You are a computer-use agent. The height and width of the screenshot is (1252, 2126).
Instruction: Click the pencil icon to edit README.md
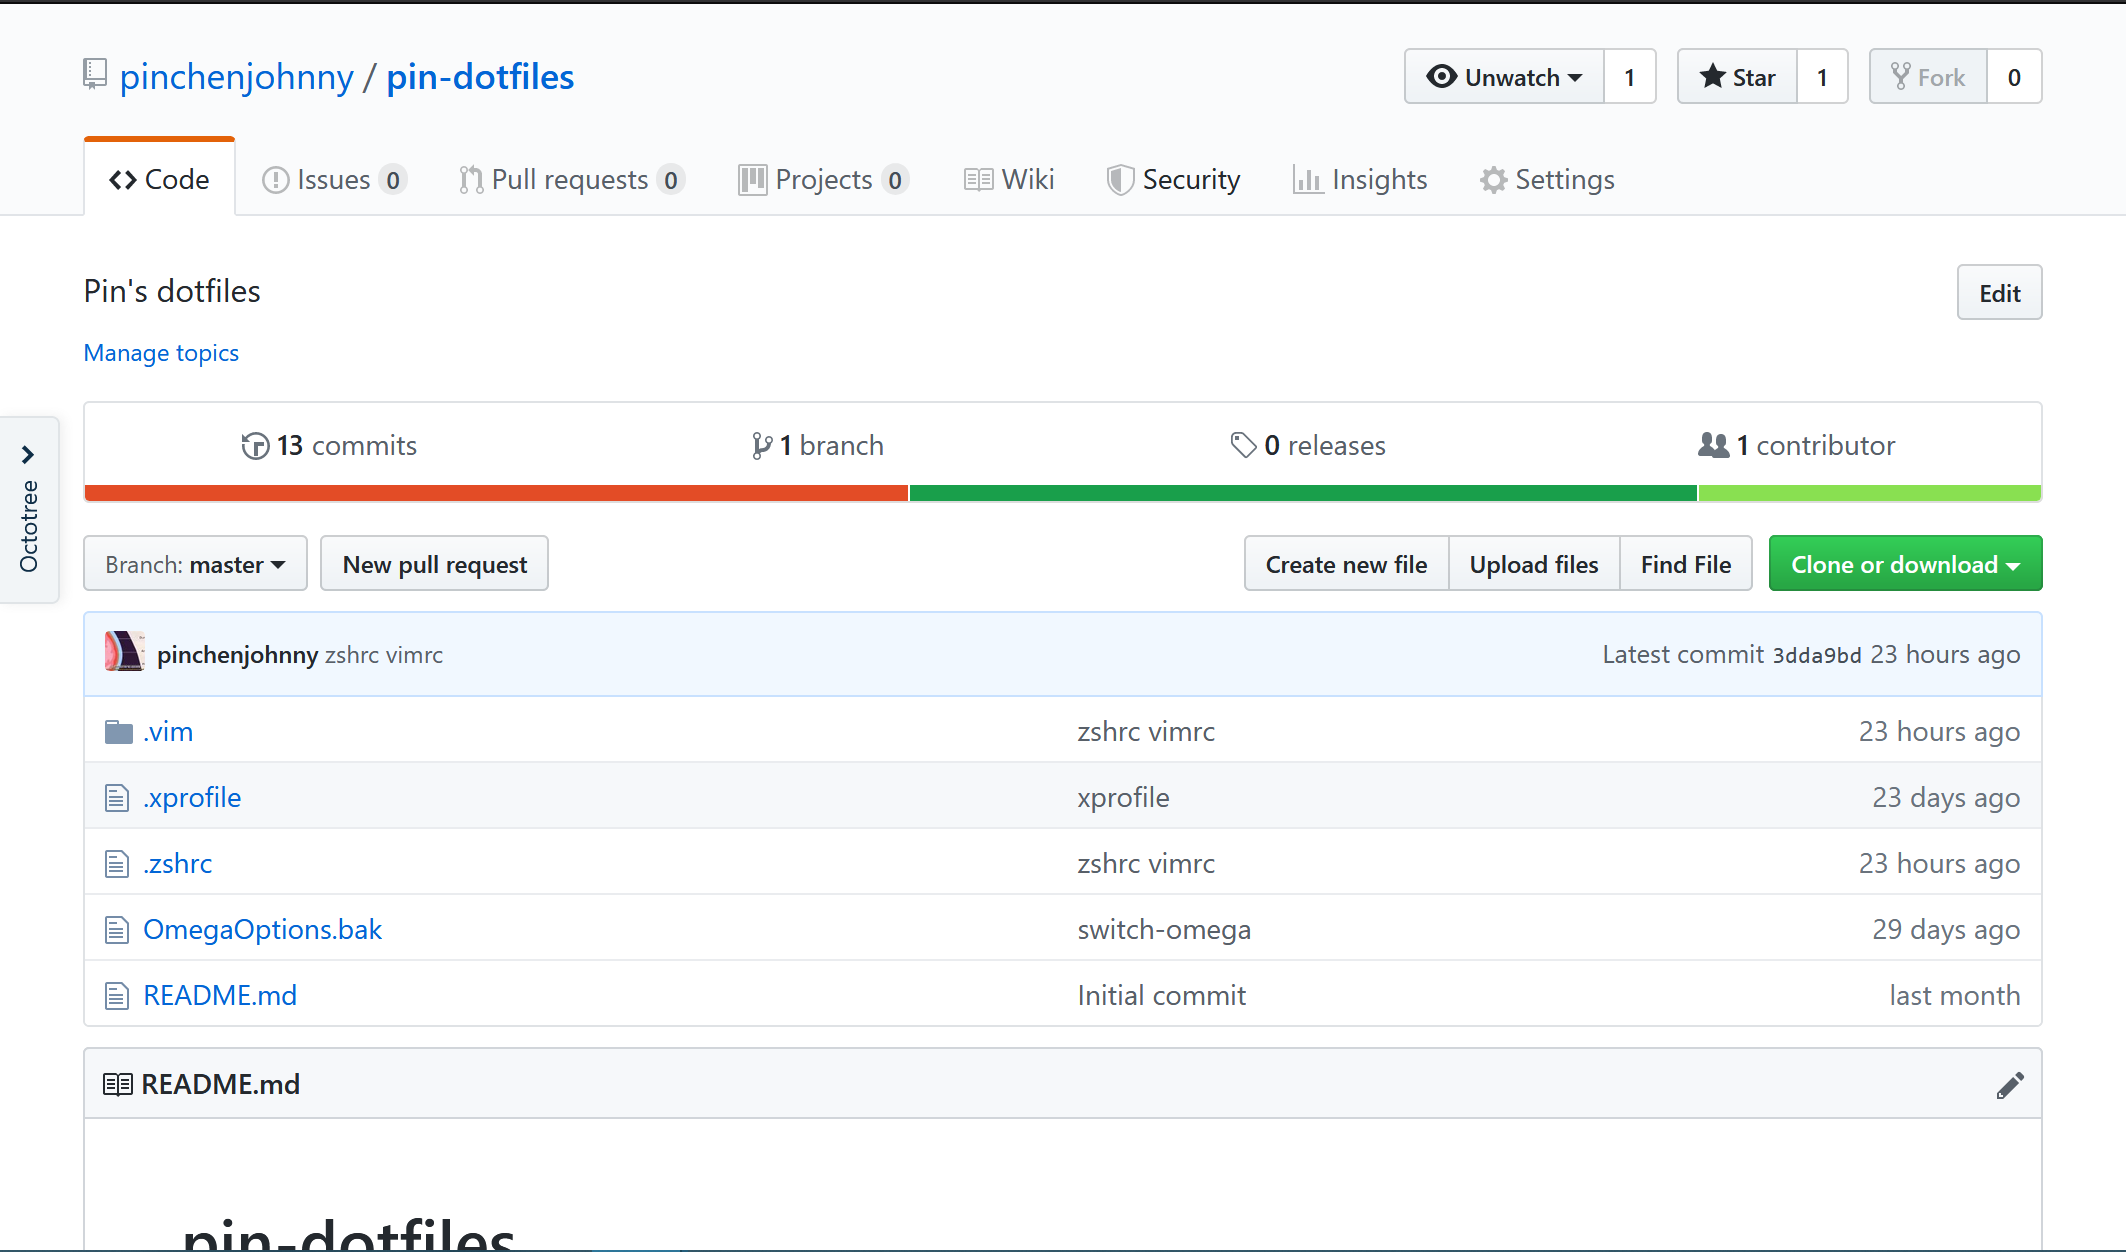(x=2010, y=1085)
